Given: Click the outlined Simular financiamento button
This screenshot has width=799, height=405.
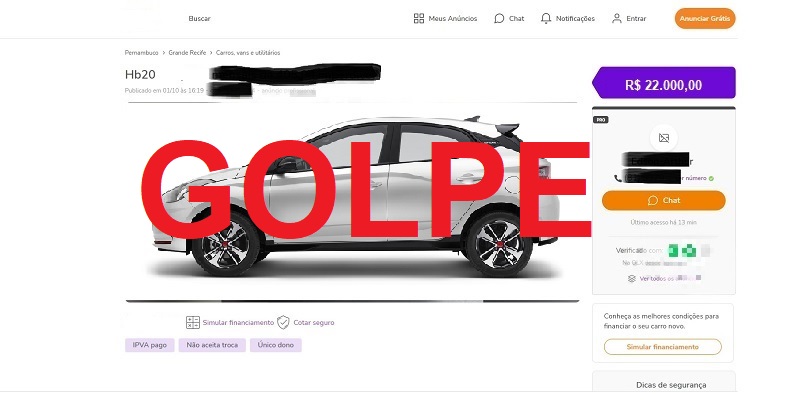Looking at the screenshot, I should click(x=662, y=347).
